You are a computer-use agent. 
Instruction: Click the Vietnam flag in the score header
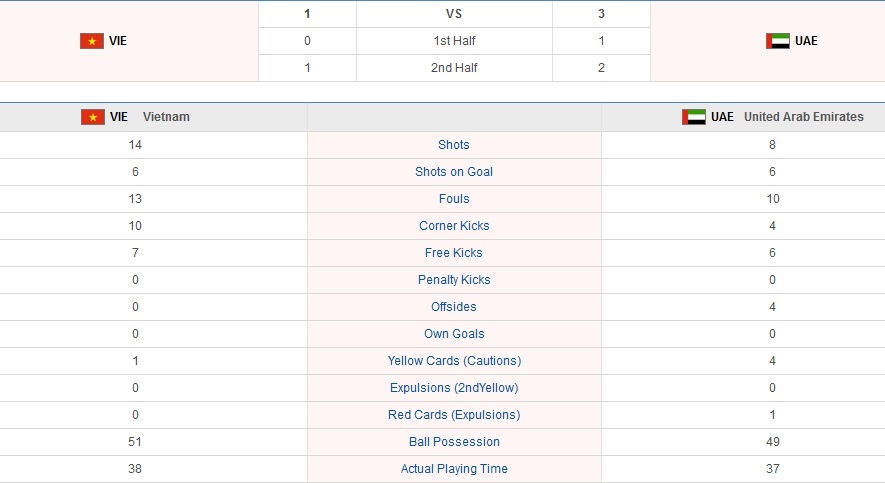(92, 41)
